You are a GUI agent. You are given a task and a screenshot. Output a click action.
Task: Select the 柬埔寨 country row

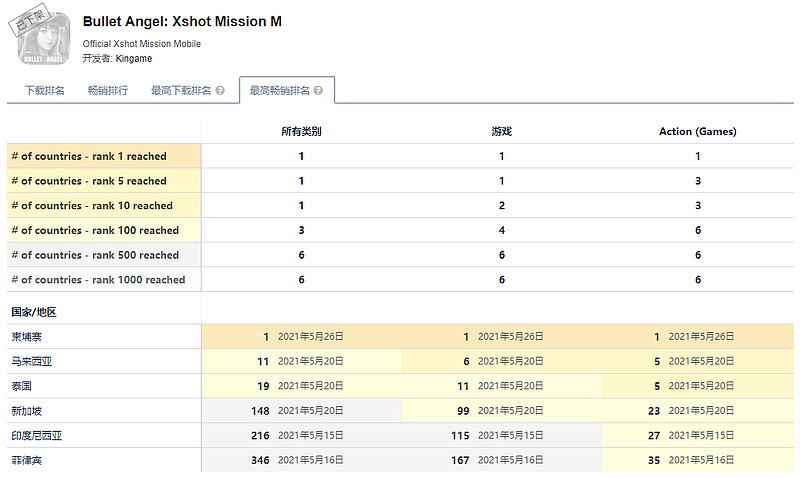[28, 337]
